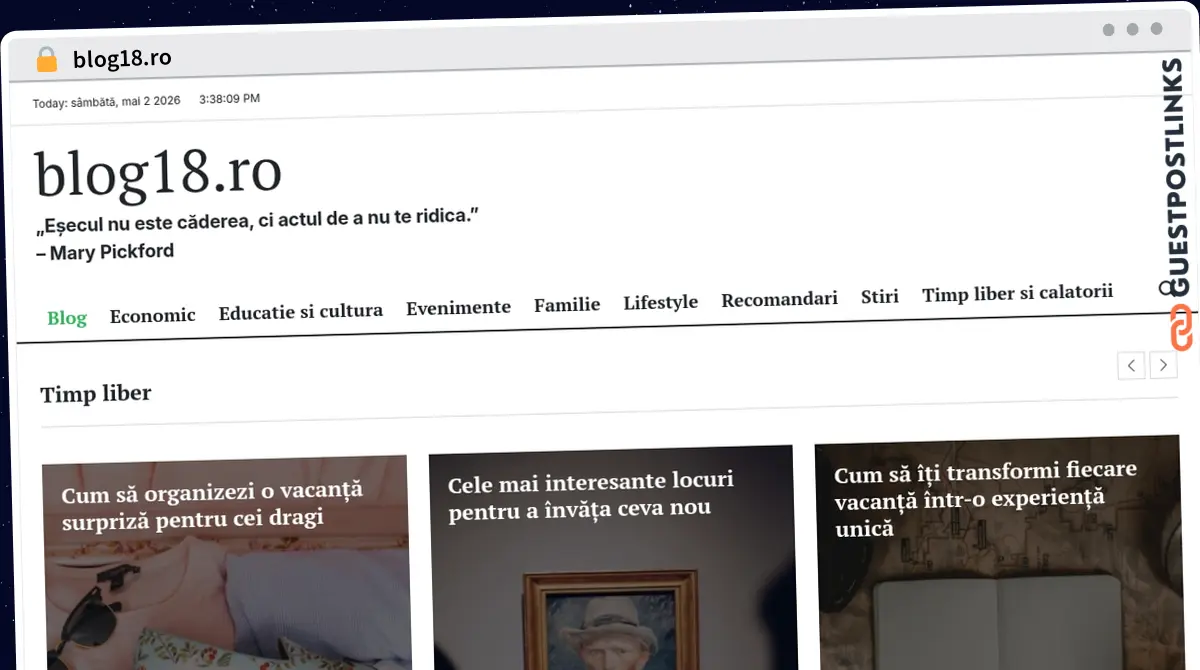1200x670 pixels.
Task: Open the Stiri category
Action: (x=880, y=296)
